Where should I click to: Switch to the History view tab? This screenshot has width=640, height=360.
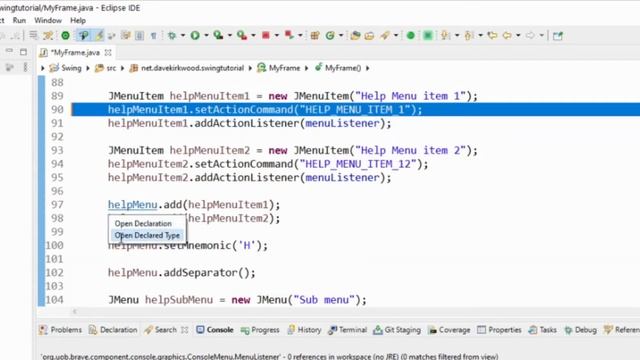pos(304,330)
